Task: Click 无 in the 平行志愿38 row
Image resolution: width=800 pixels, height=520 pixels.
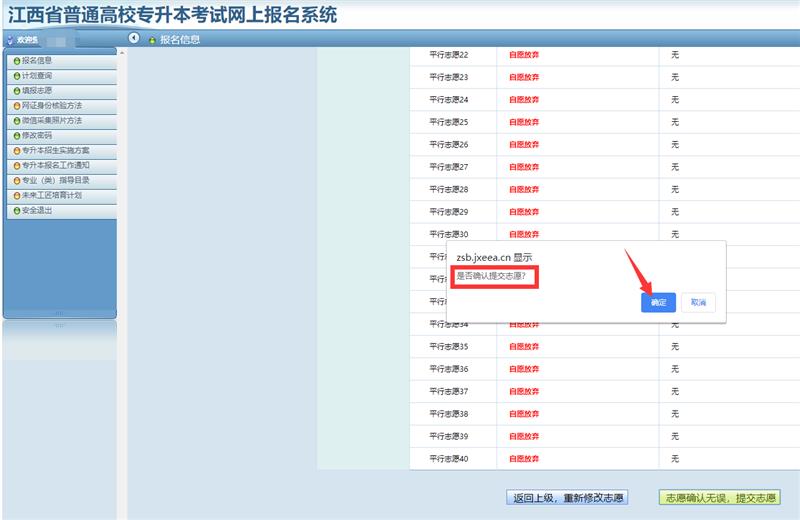Action: pos(674,414)
